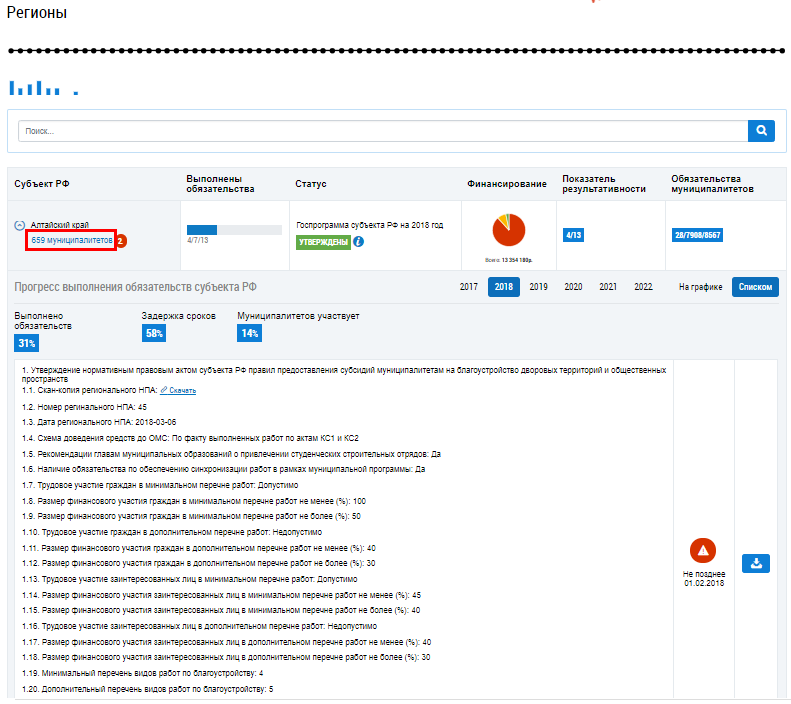The height and width of the screenshot is (704, 791).
Task: Click the green УТВЕРЖДЕНЫ status badge
Action: [x=323, y=242]
